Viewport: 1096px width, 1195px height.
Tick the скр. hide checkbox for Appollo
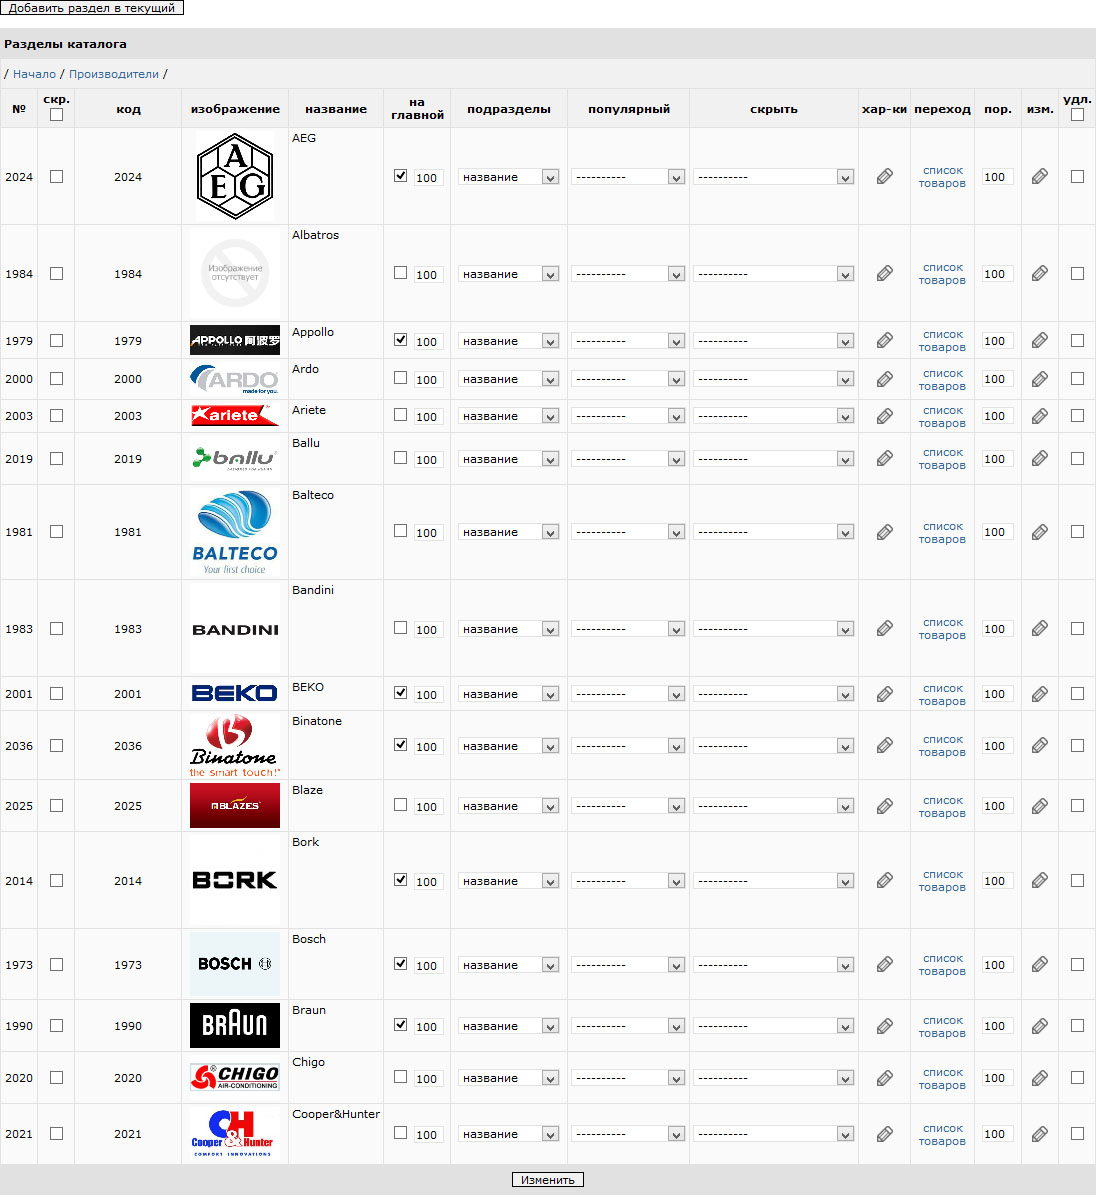tap(56, 341)
